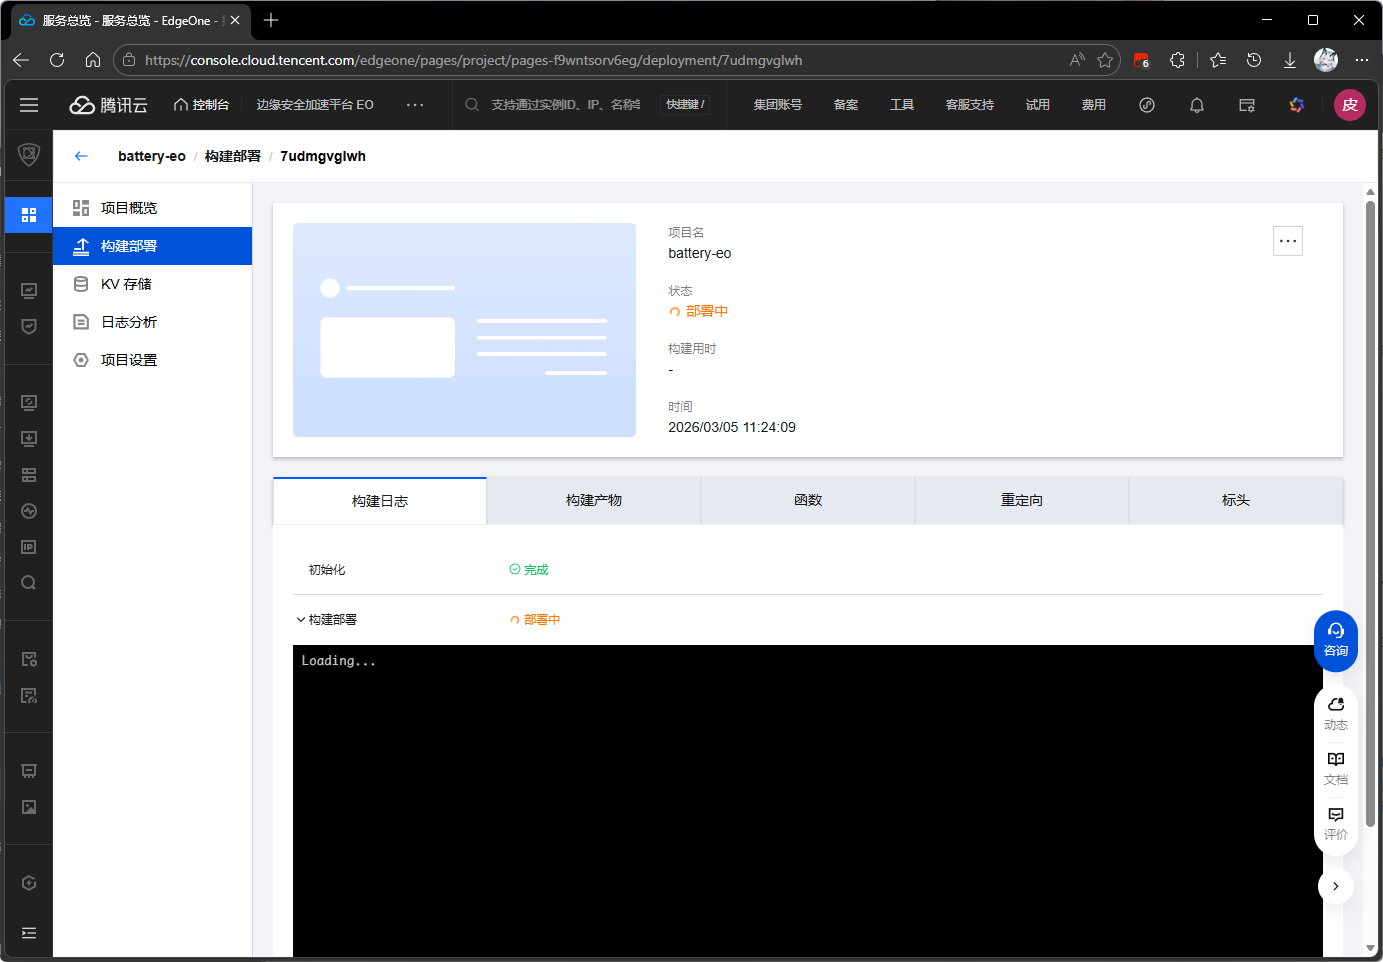The image size is (1383, 962).
Task: Click the Tencent Cloud logo
Action: 108,105
